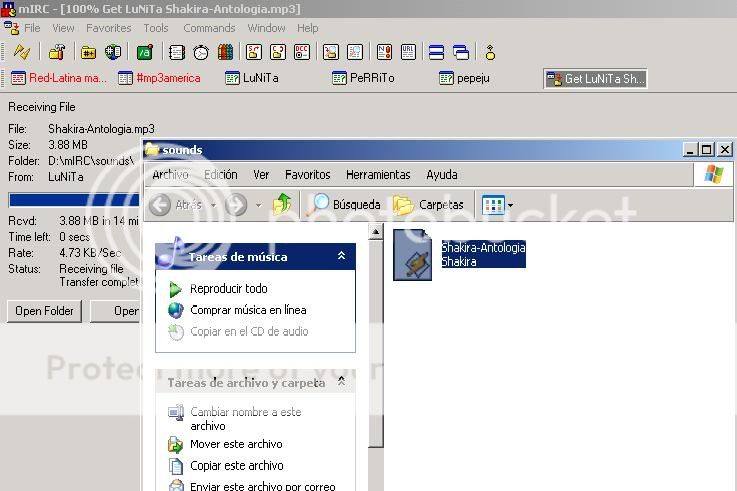Switch to Red-Latina status window tab
This screenshot has height=491, width=737.
(59, 78)
